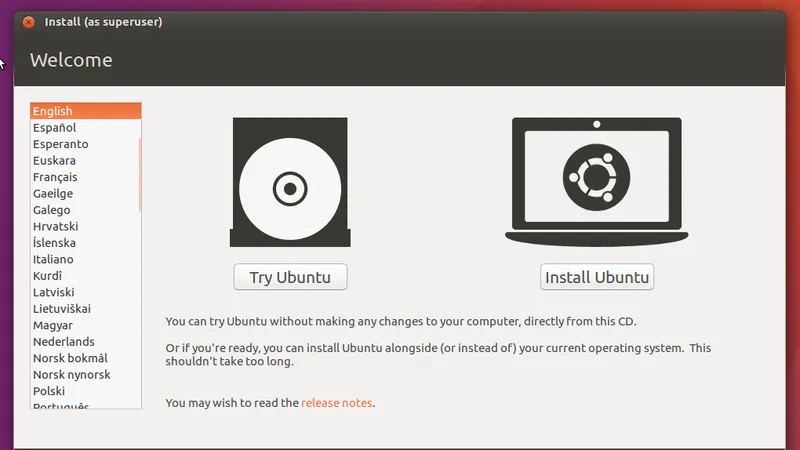Select Lietuviškai language
Image resolution: width=800 pixels, height=450 pixels.
pyautogui.click(x=86, y=309)
